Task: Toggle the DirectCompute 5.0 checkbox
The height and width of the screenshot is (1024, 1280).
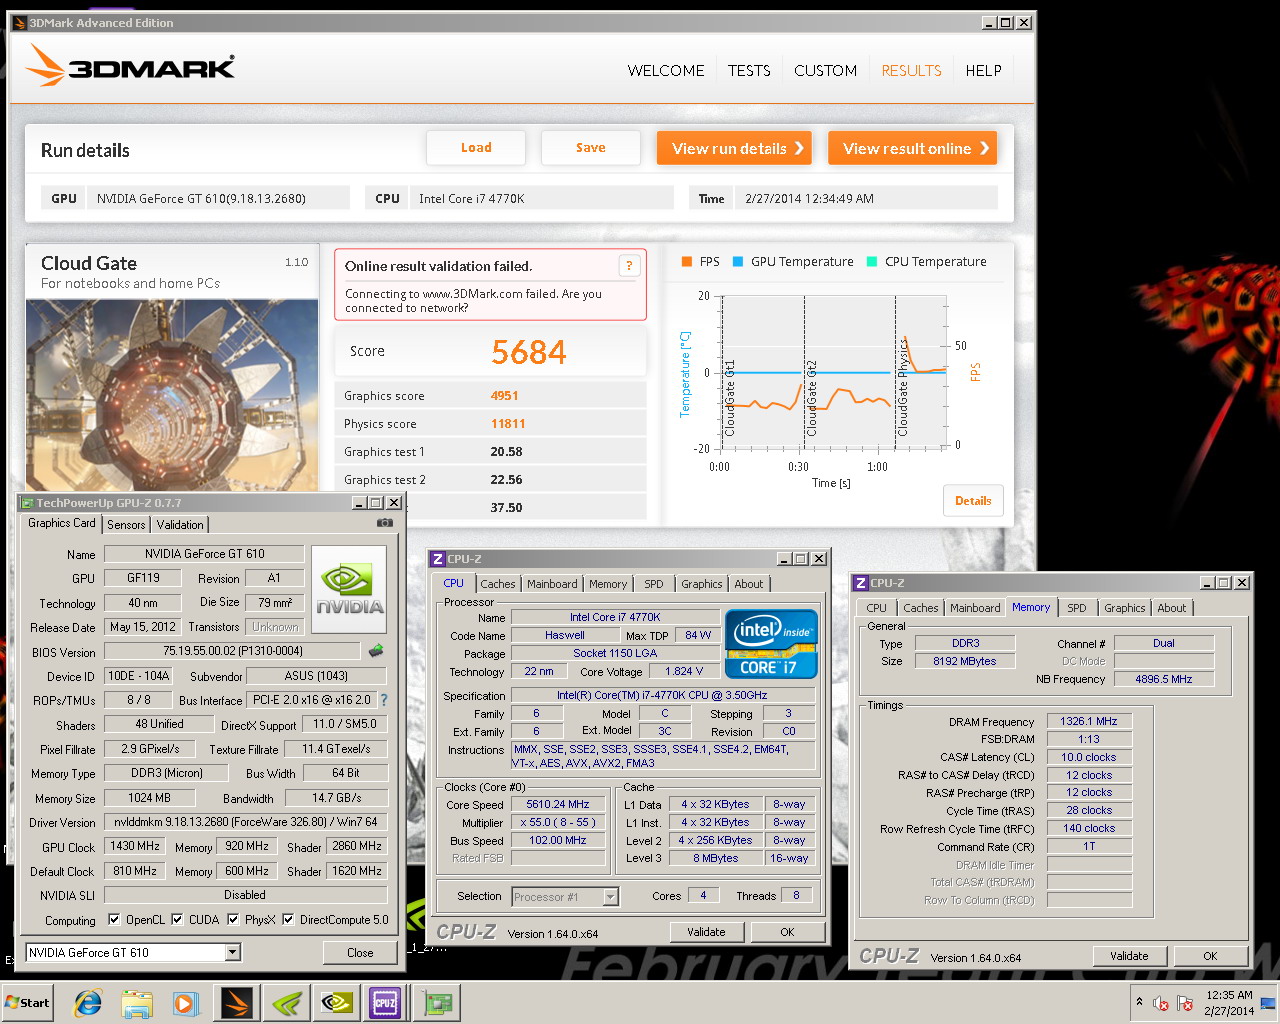Action: point(288,920)
